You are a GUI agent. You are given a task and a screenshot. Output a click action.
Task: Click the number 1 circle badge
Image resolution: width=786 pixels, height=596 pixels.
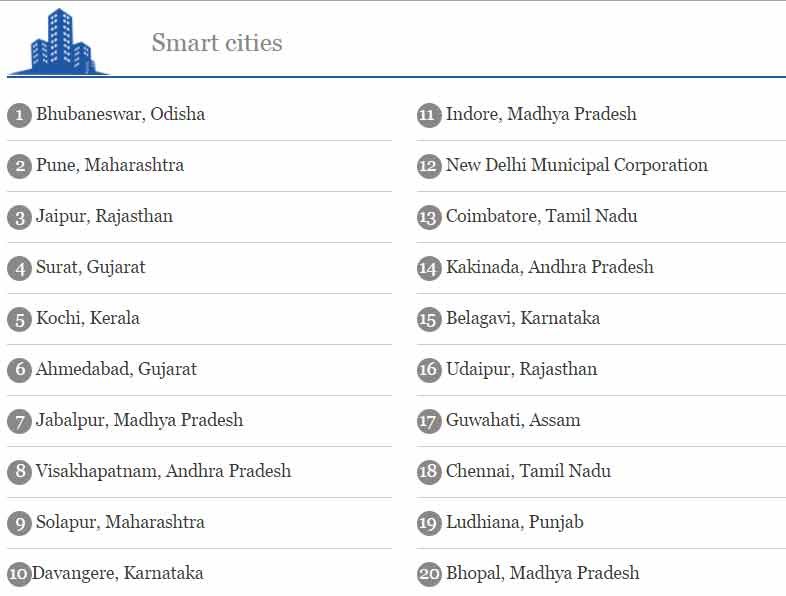point(20,115)
